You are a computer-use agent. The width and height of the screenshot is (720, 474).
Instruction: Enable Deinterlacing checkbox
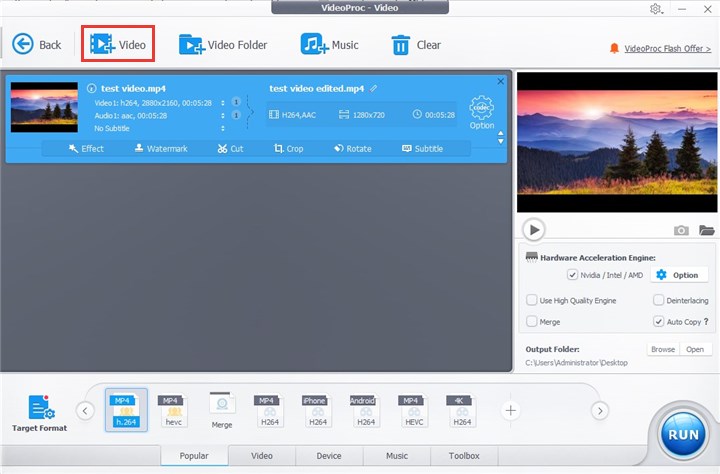pos(658,300)
